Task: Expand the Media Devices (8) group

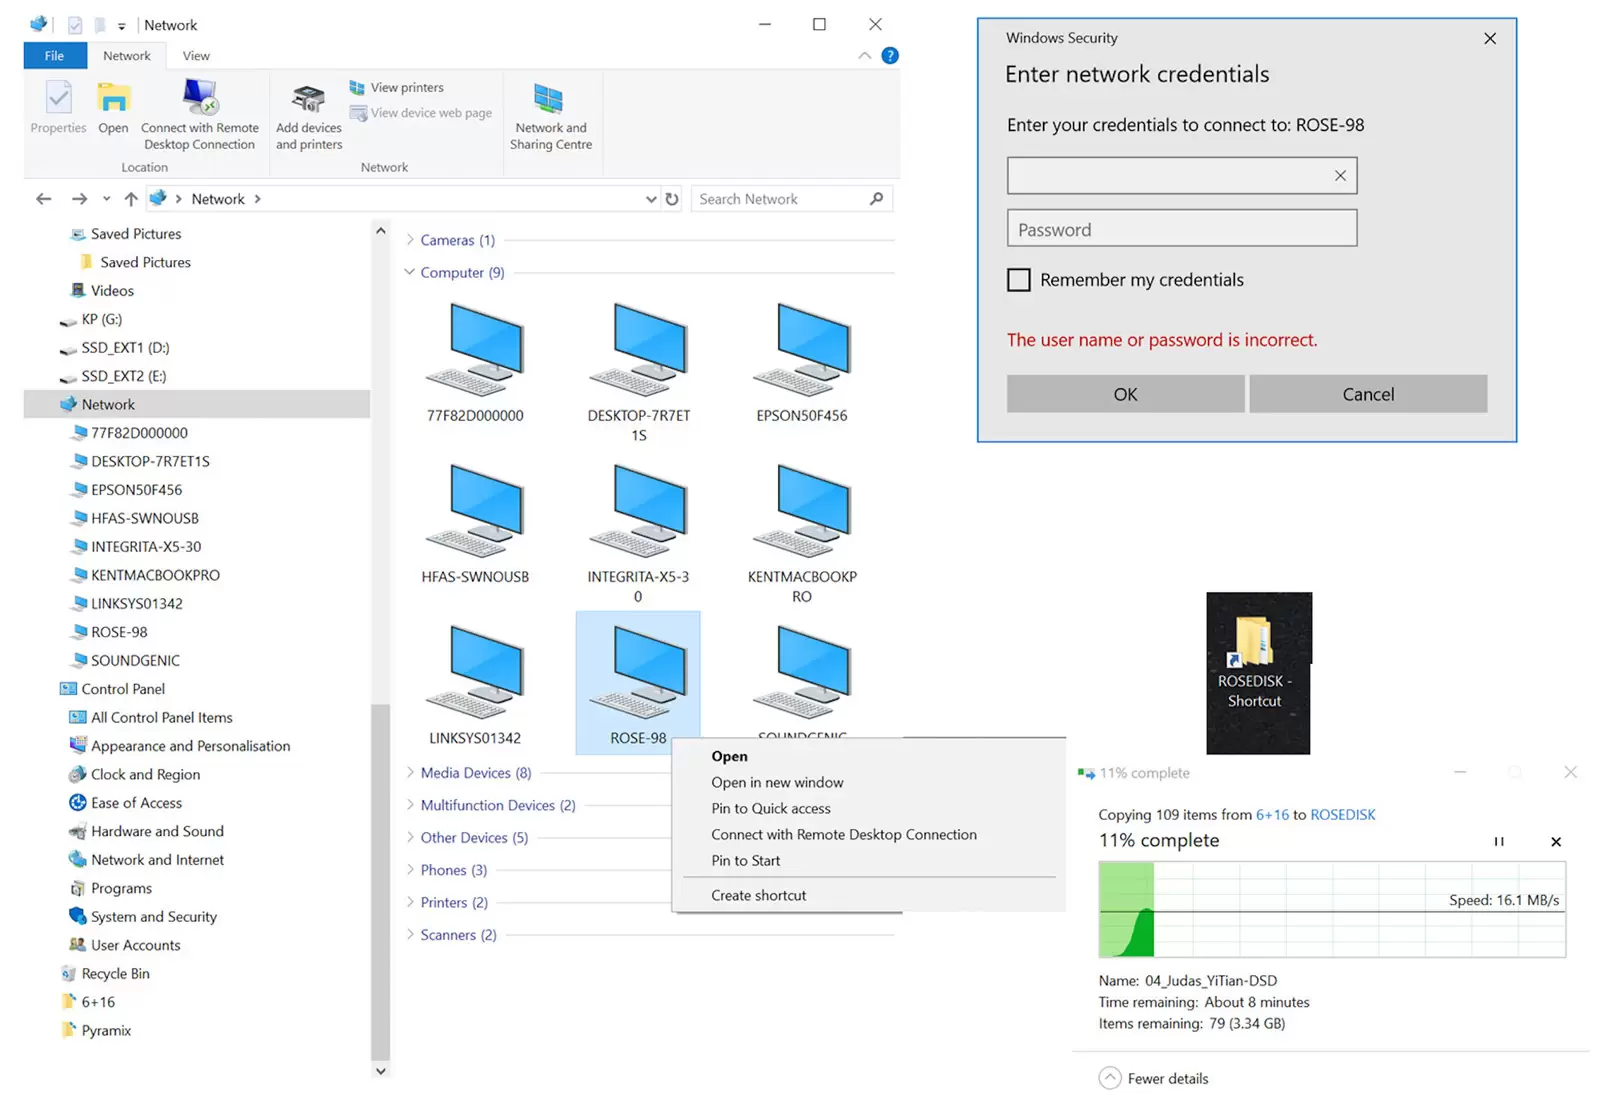Action: pos(410,773)
